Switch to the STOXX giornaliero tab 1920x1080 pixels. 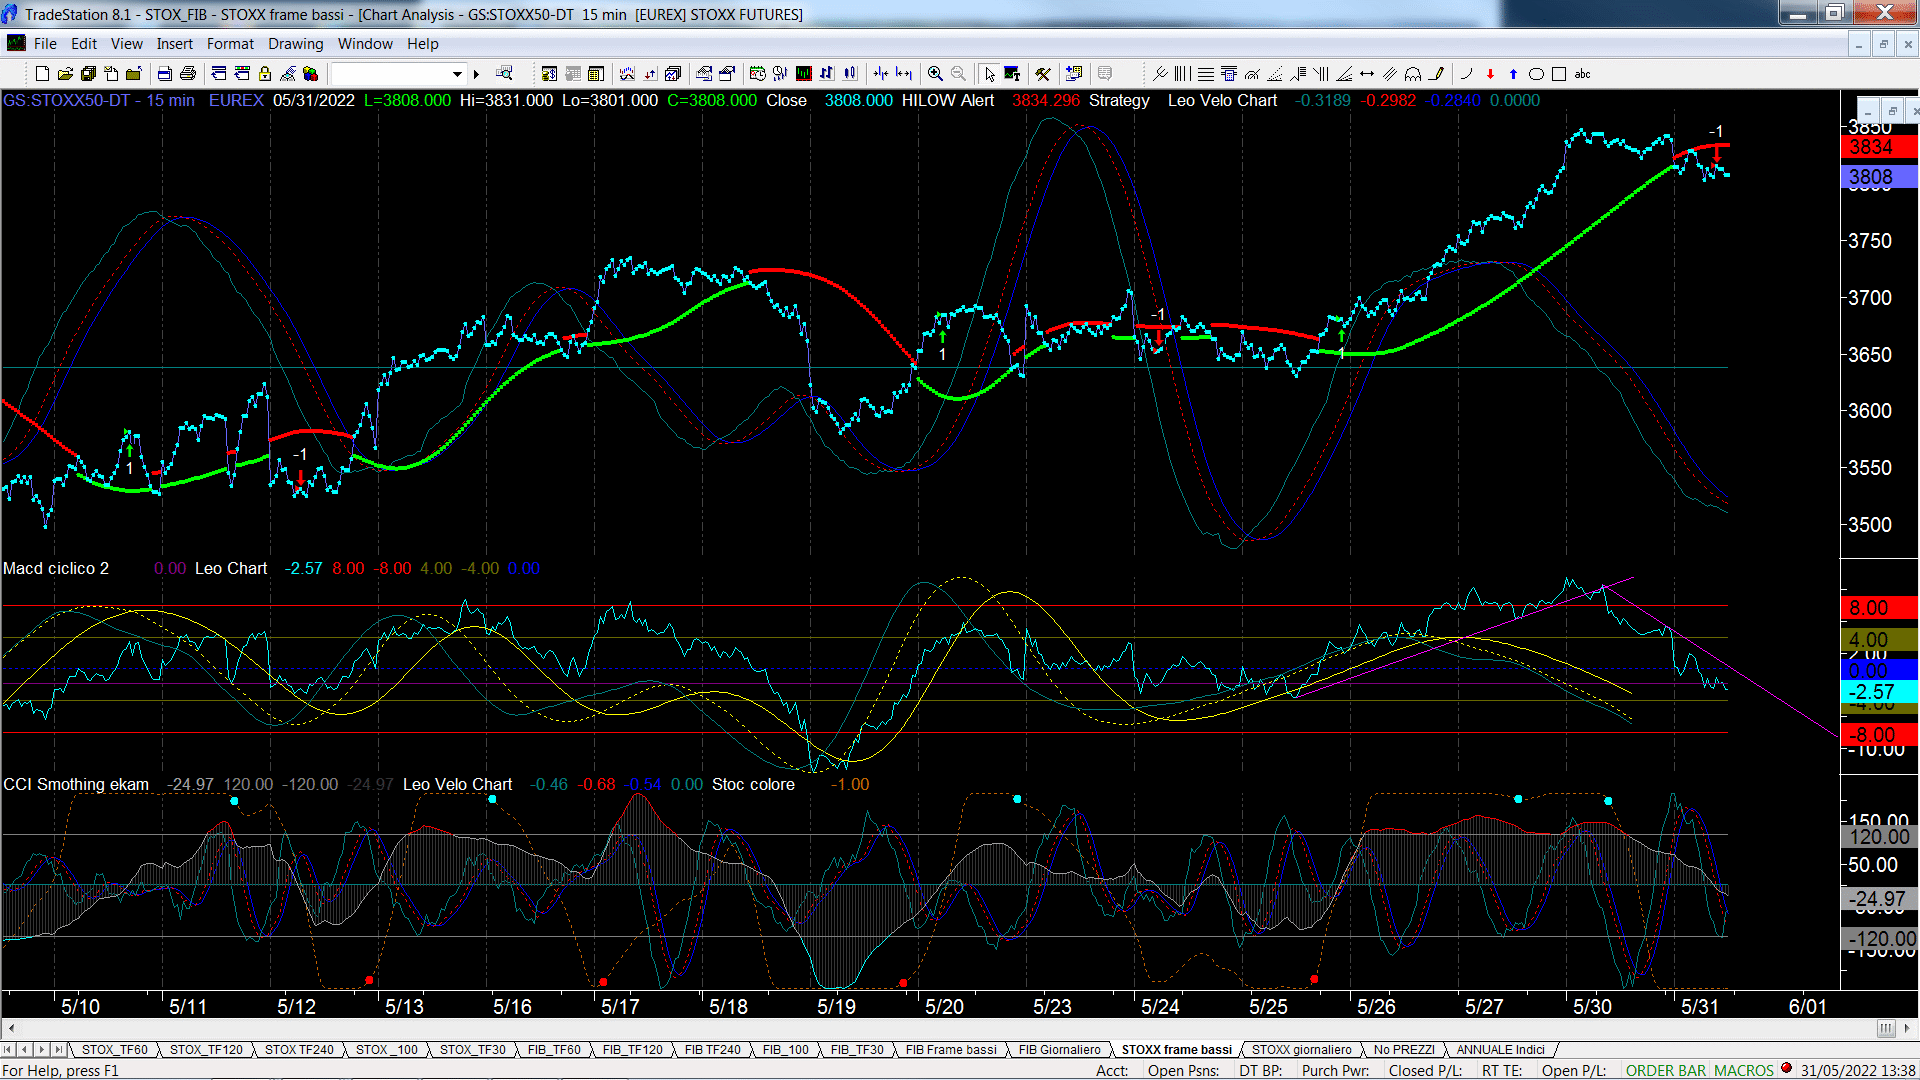pos(1301,1050)
